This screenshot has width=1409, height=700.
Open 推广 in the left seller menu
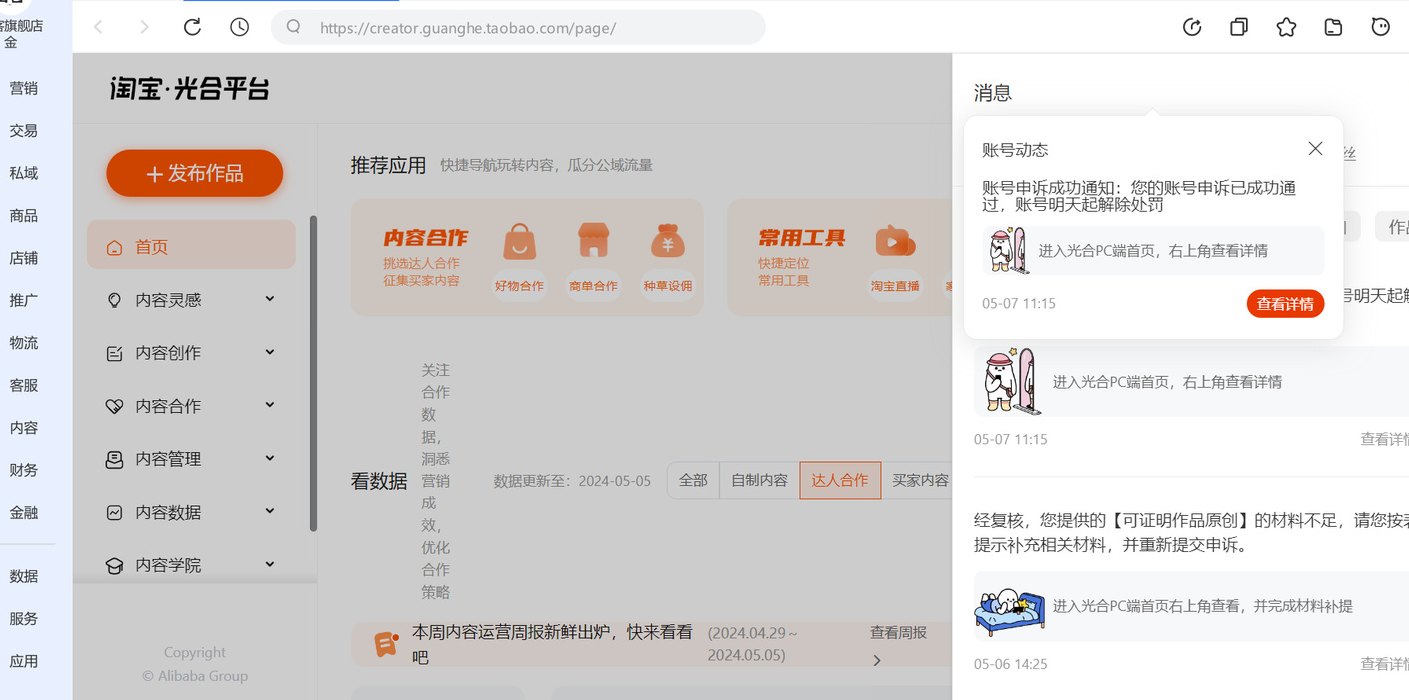[x=24, y=300]
